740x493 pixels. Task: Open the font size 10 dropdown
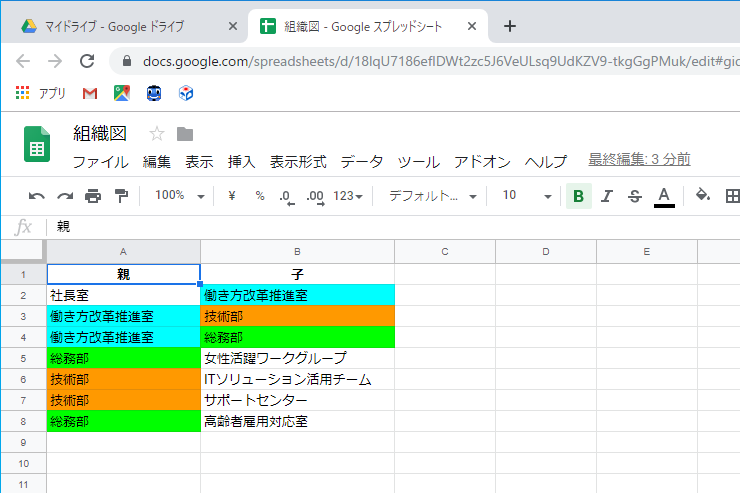[527, 196]
